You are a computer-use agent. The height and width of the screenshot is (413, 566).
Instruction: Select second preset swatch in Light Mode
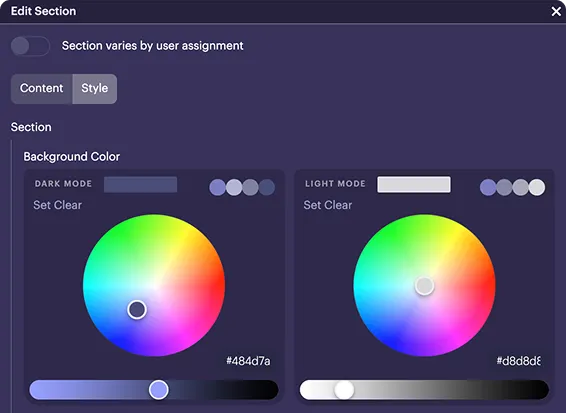click(x=504, y=187)
